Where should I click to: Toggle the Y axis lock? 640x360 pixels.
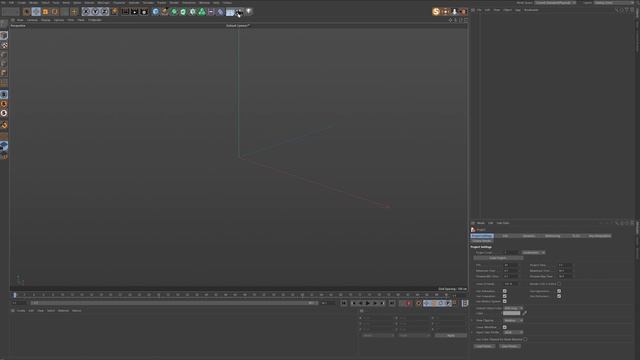coord(95,12)
